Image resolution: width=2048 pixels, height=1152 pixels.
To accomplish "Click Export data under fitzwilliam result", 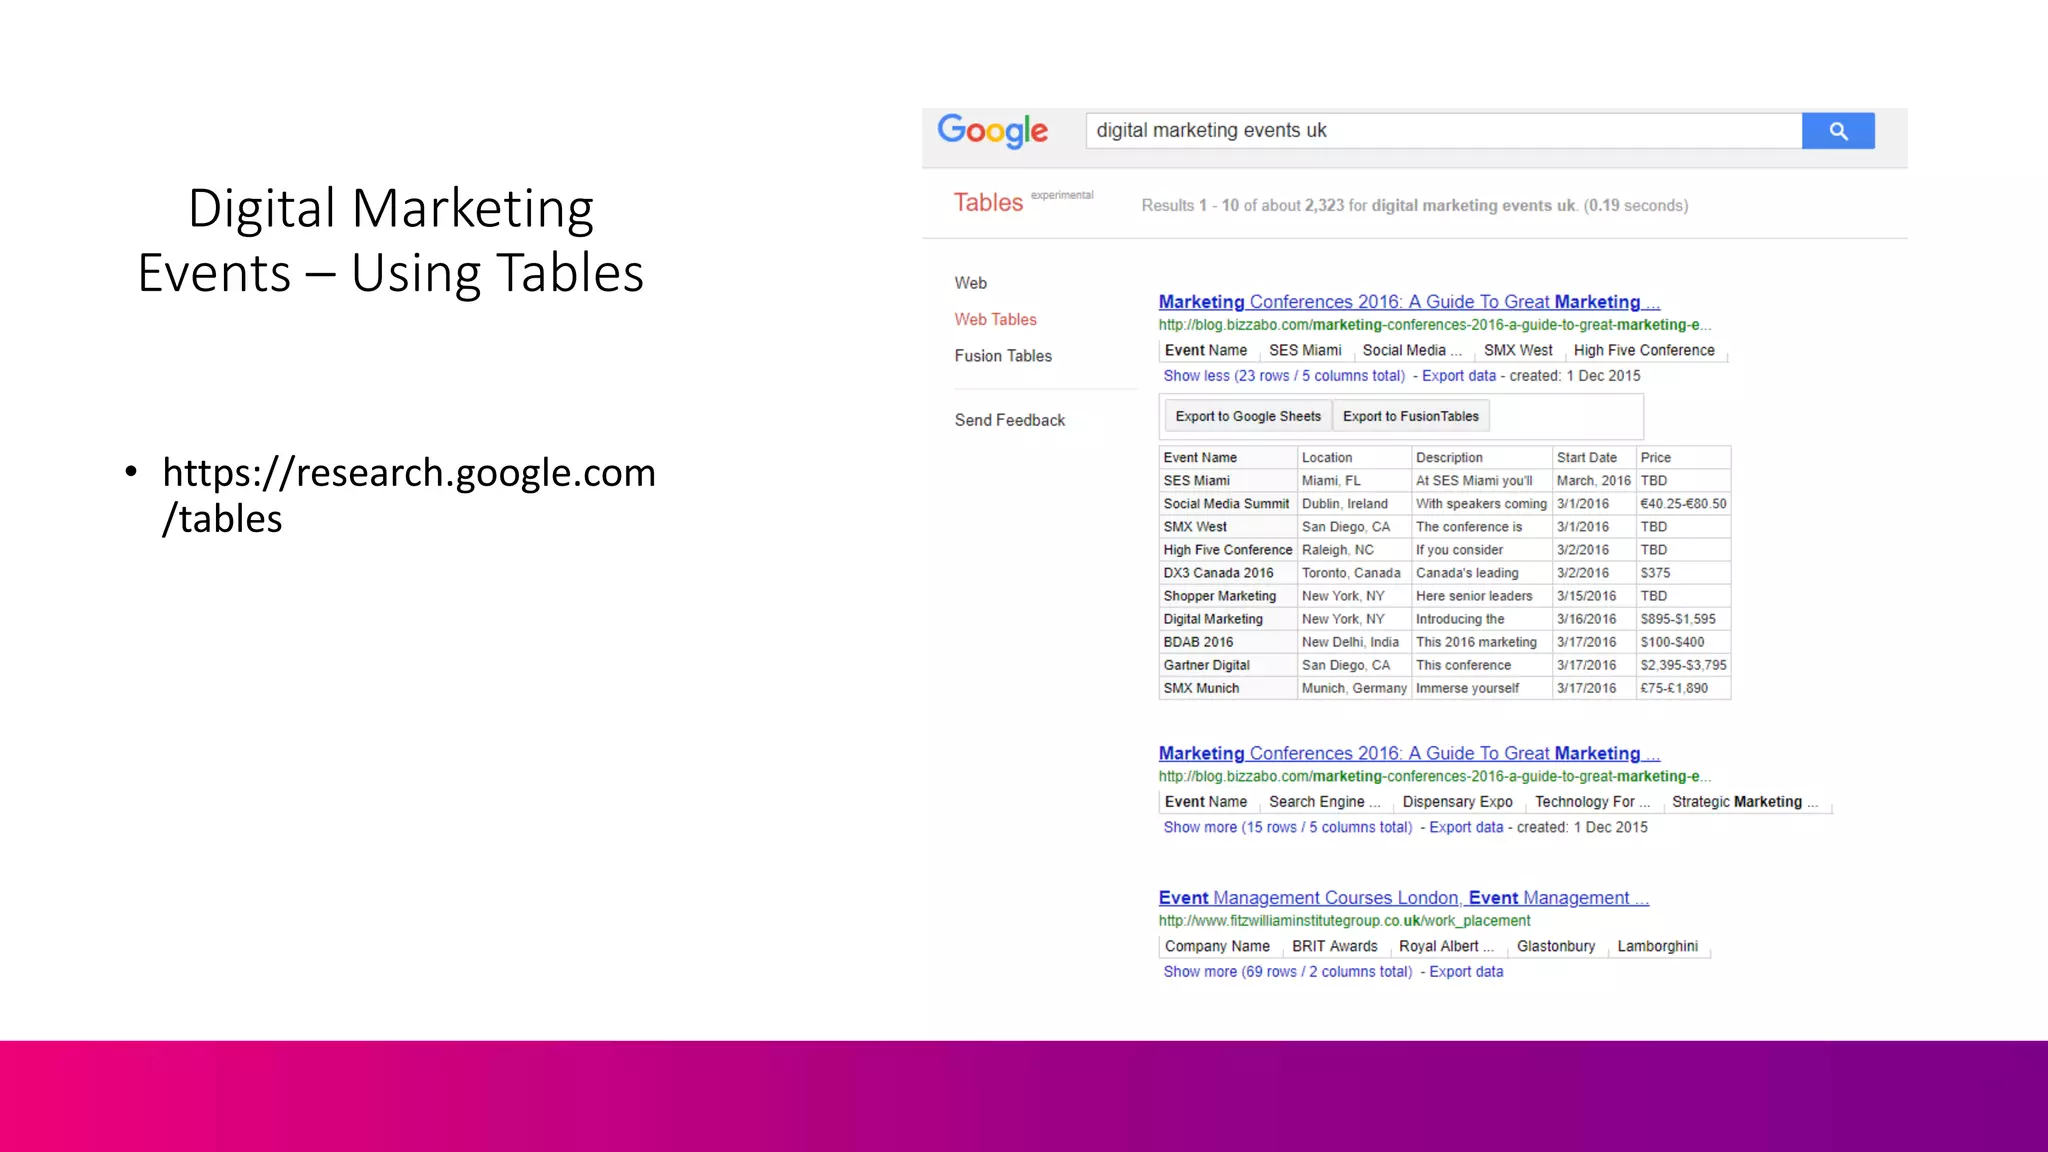I will [x=1465, y=971].
